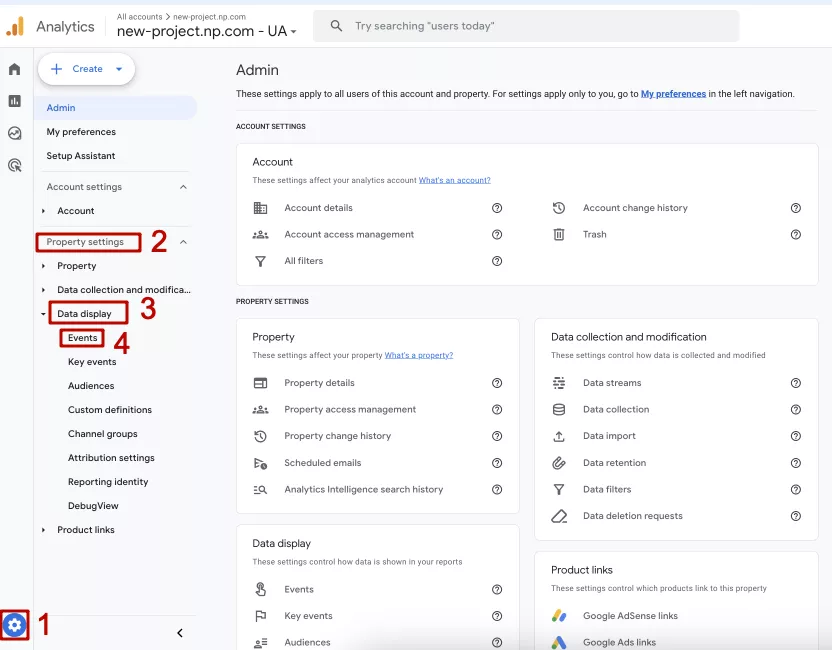The height and width of the screenshot is (650, 832).
Task: Open the Home icon in left rail
Action: (14, 69)
